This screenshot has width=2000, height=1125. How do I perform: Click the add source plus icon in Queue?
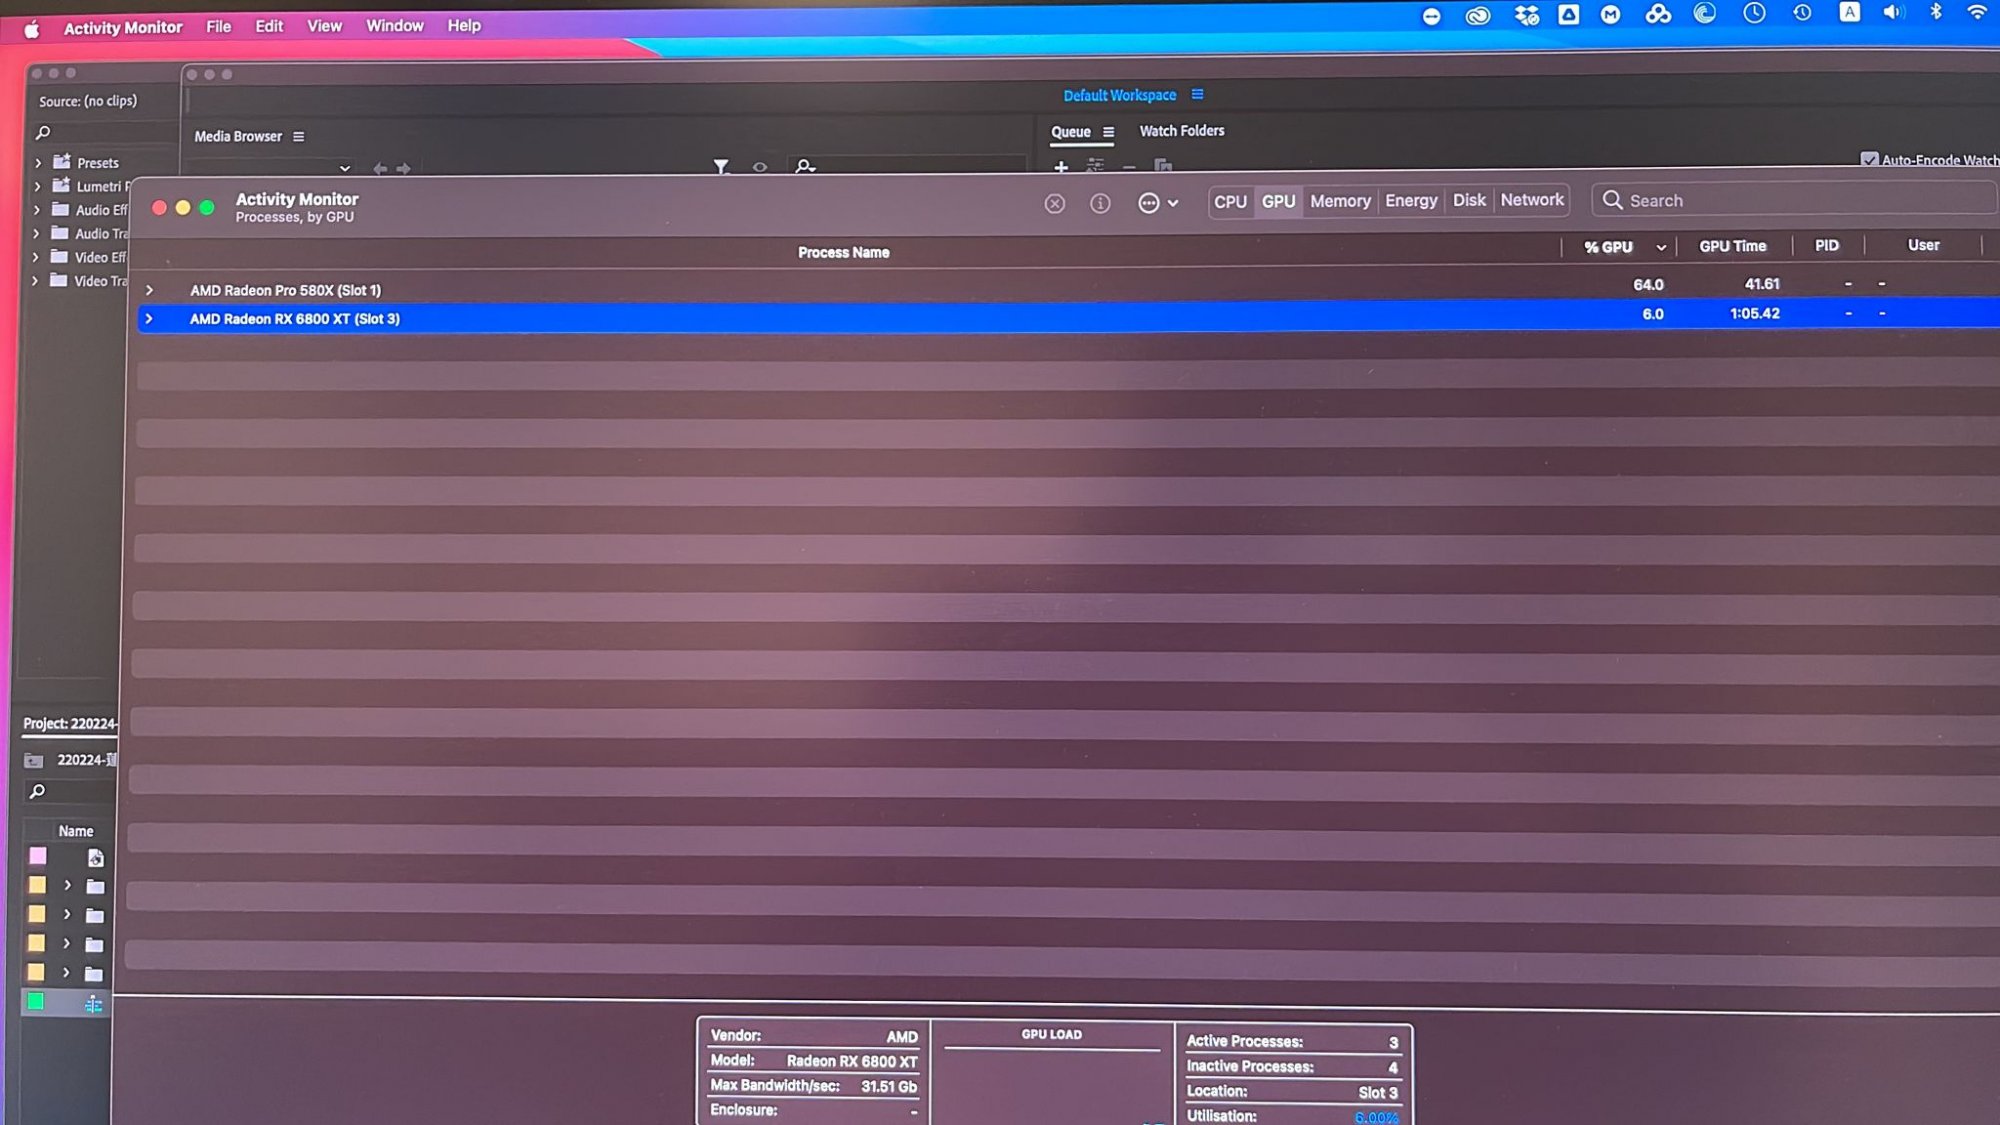pos(1061,167)
